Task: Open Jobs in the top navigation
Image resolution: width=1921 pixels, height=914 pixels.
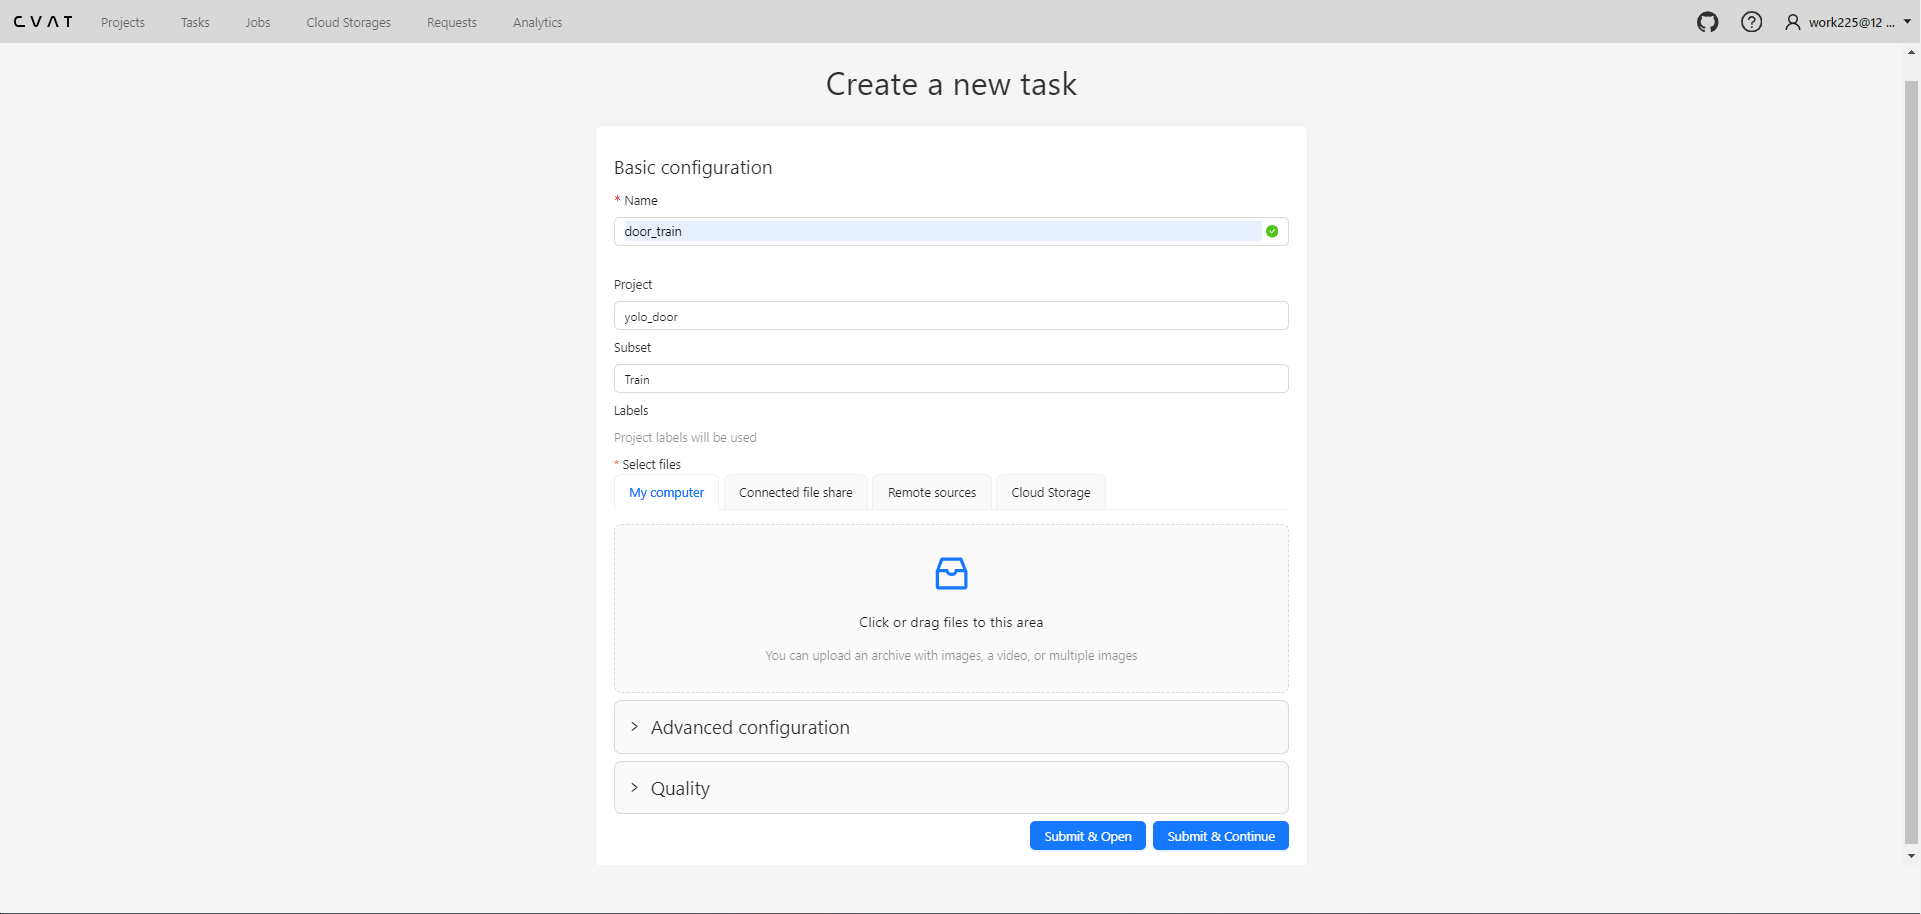Action: 258,22
